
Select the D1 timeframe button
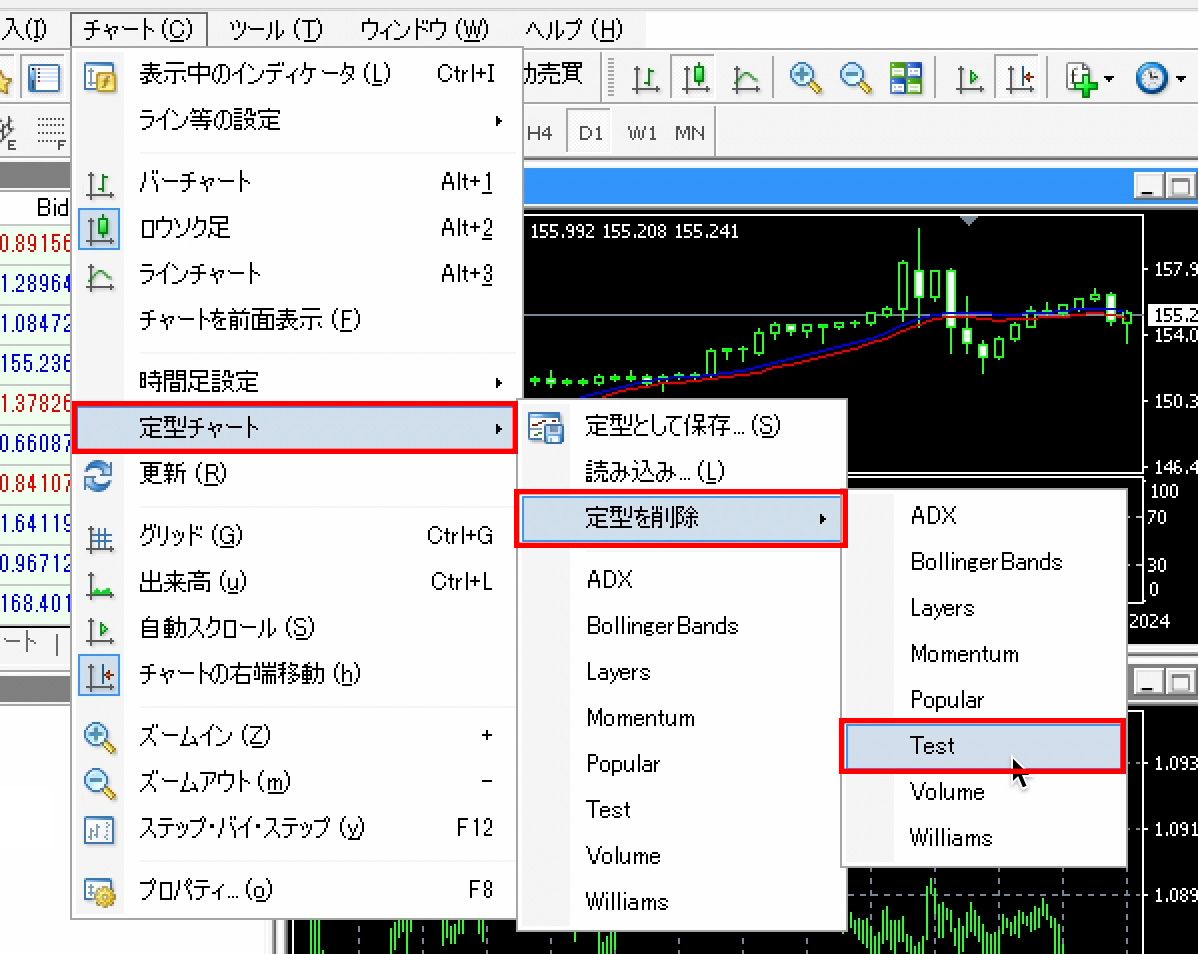590,133
